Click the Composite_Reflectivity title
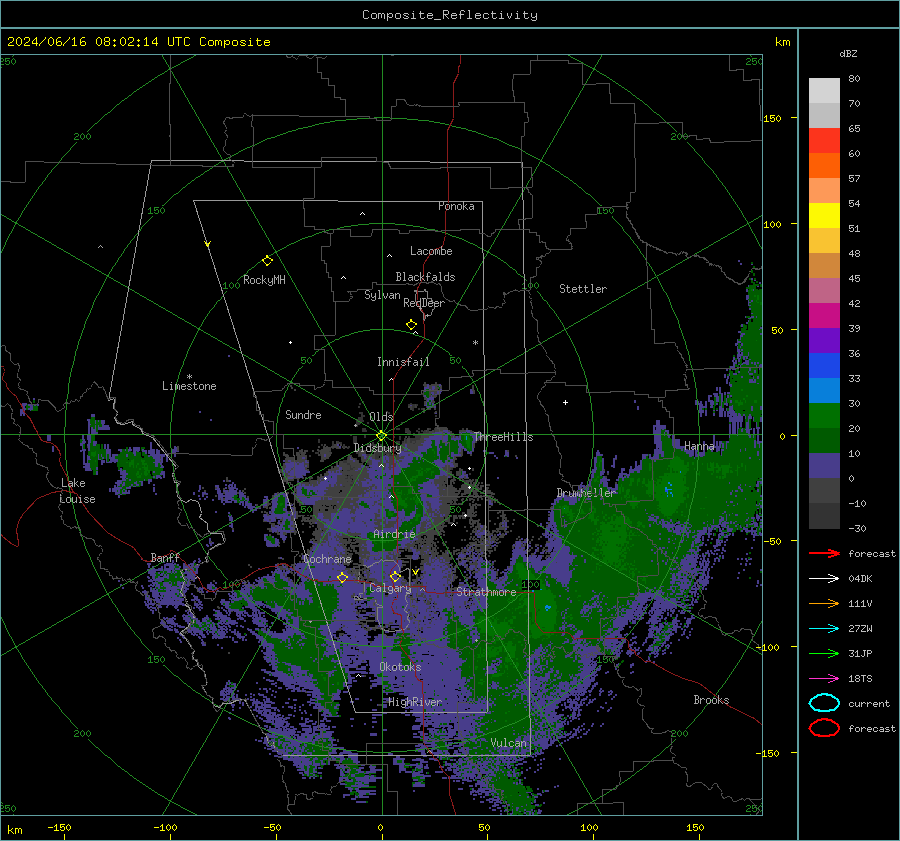 450,15
